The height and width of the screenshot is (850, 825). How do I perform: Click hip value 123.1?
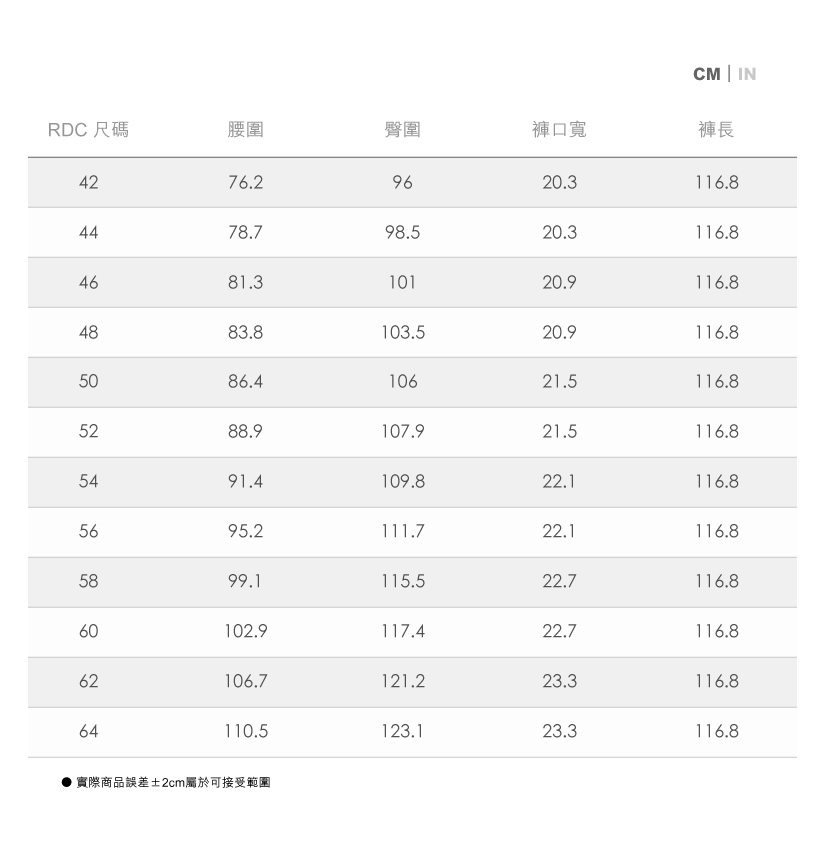pos(402,731)
